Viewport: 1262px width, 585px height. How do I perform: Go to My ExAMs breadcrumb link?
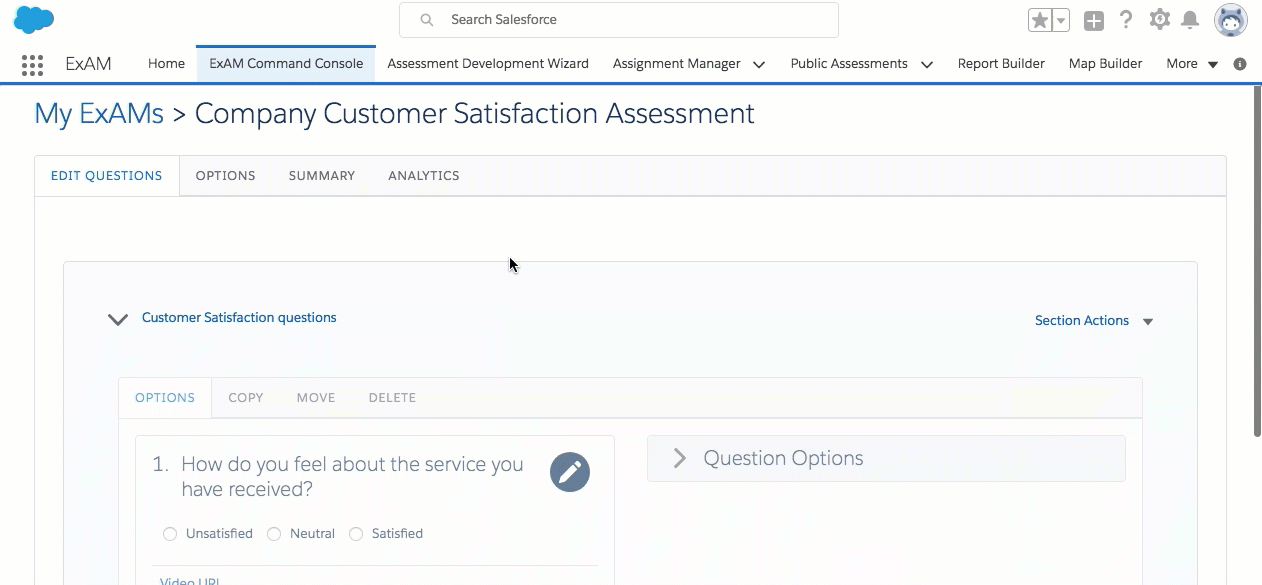tap(99, 114)
